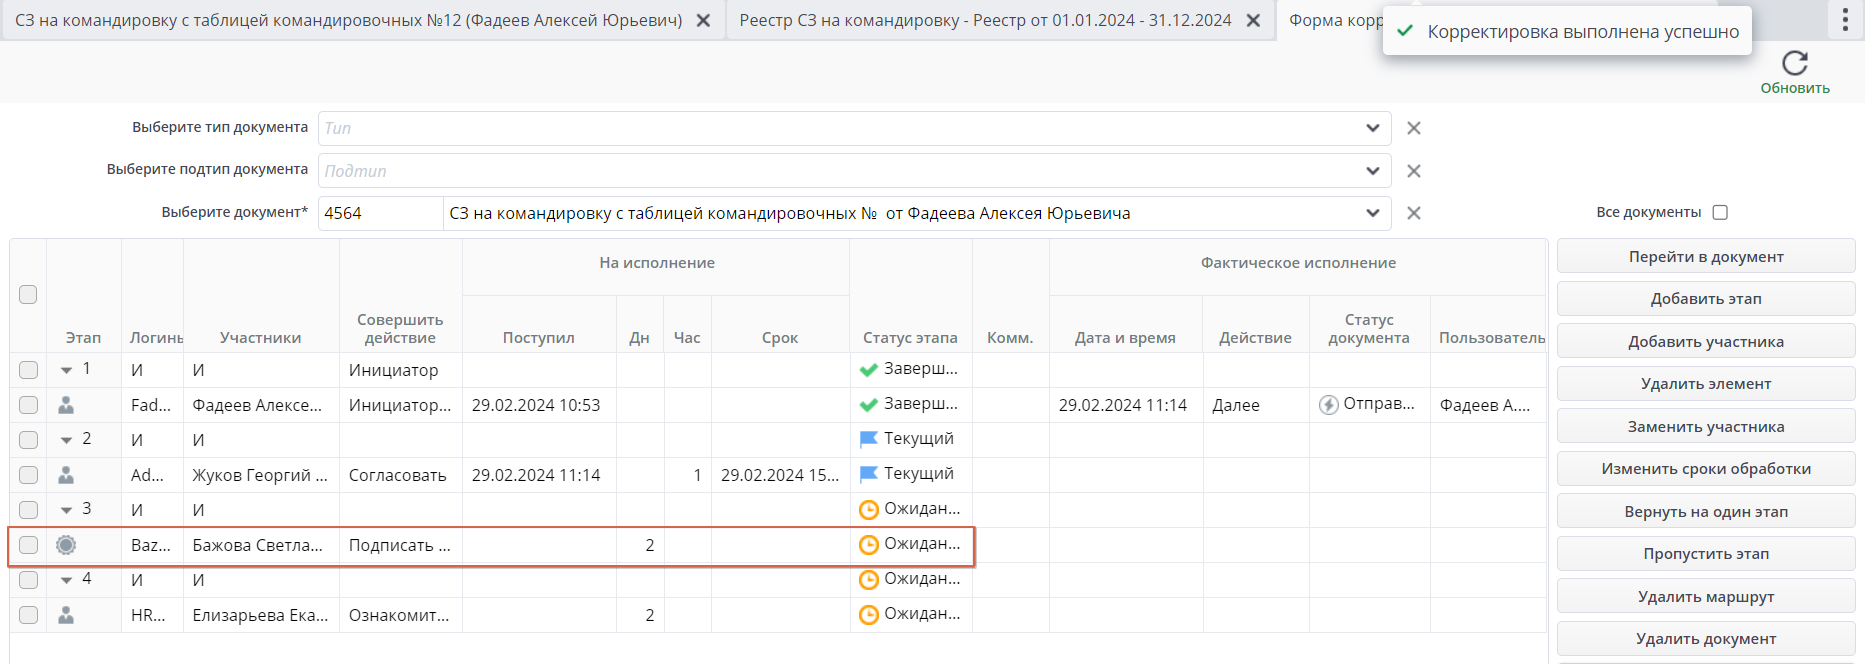Click the Обновить refresh icon

tap(1794, 63)
